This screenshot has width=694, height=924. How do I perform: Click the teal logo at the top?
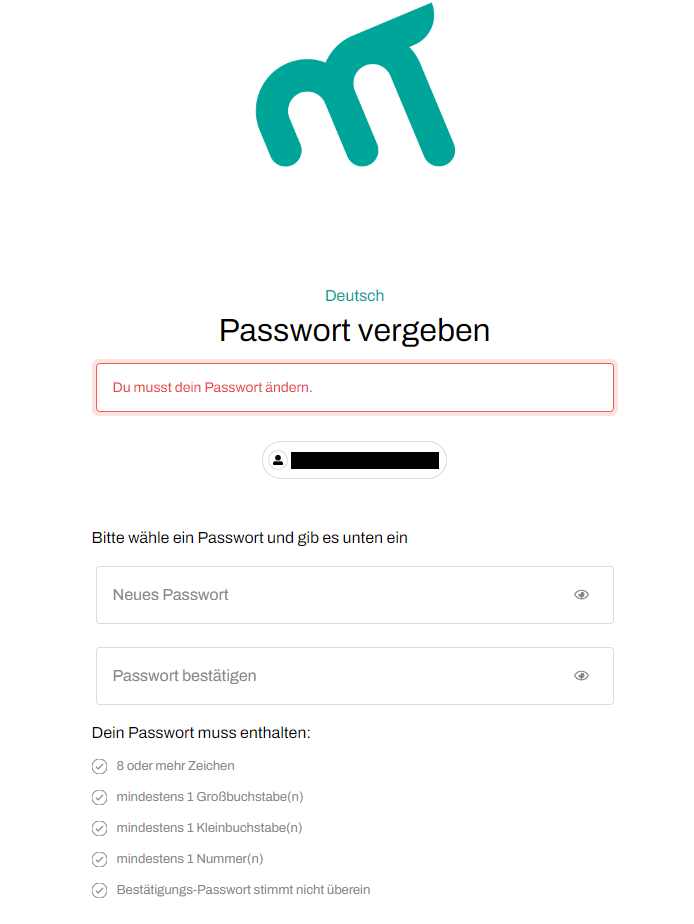pos(354,90)
